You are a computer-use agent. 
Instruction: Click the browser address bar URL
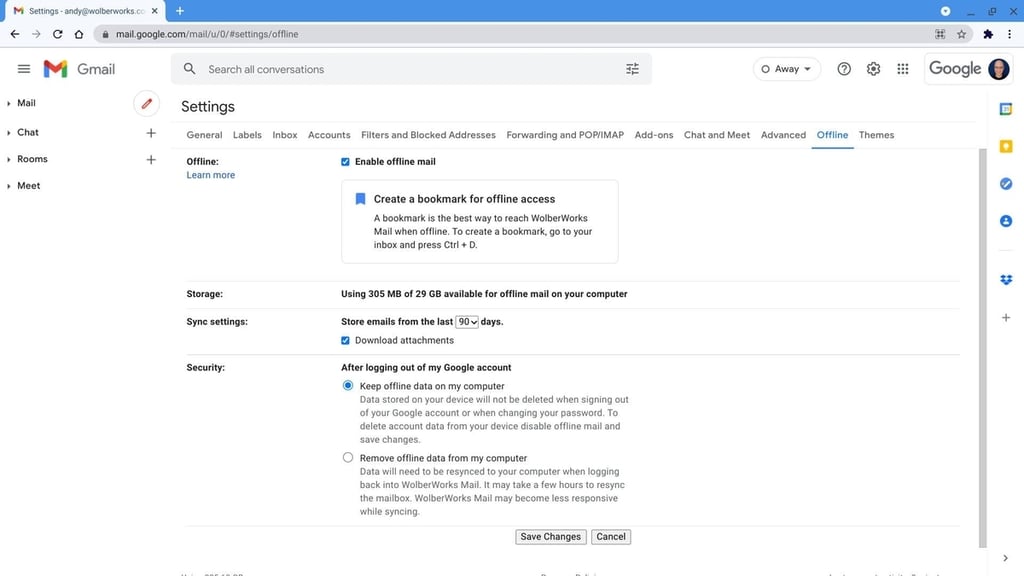coord(207,34)
